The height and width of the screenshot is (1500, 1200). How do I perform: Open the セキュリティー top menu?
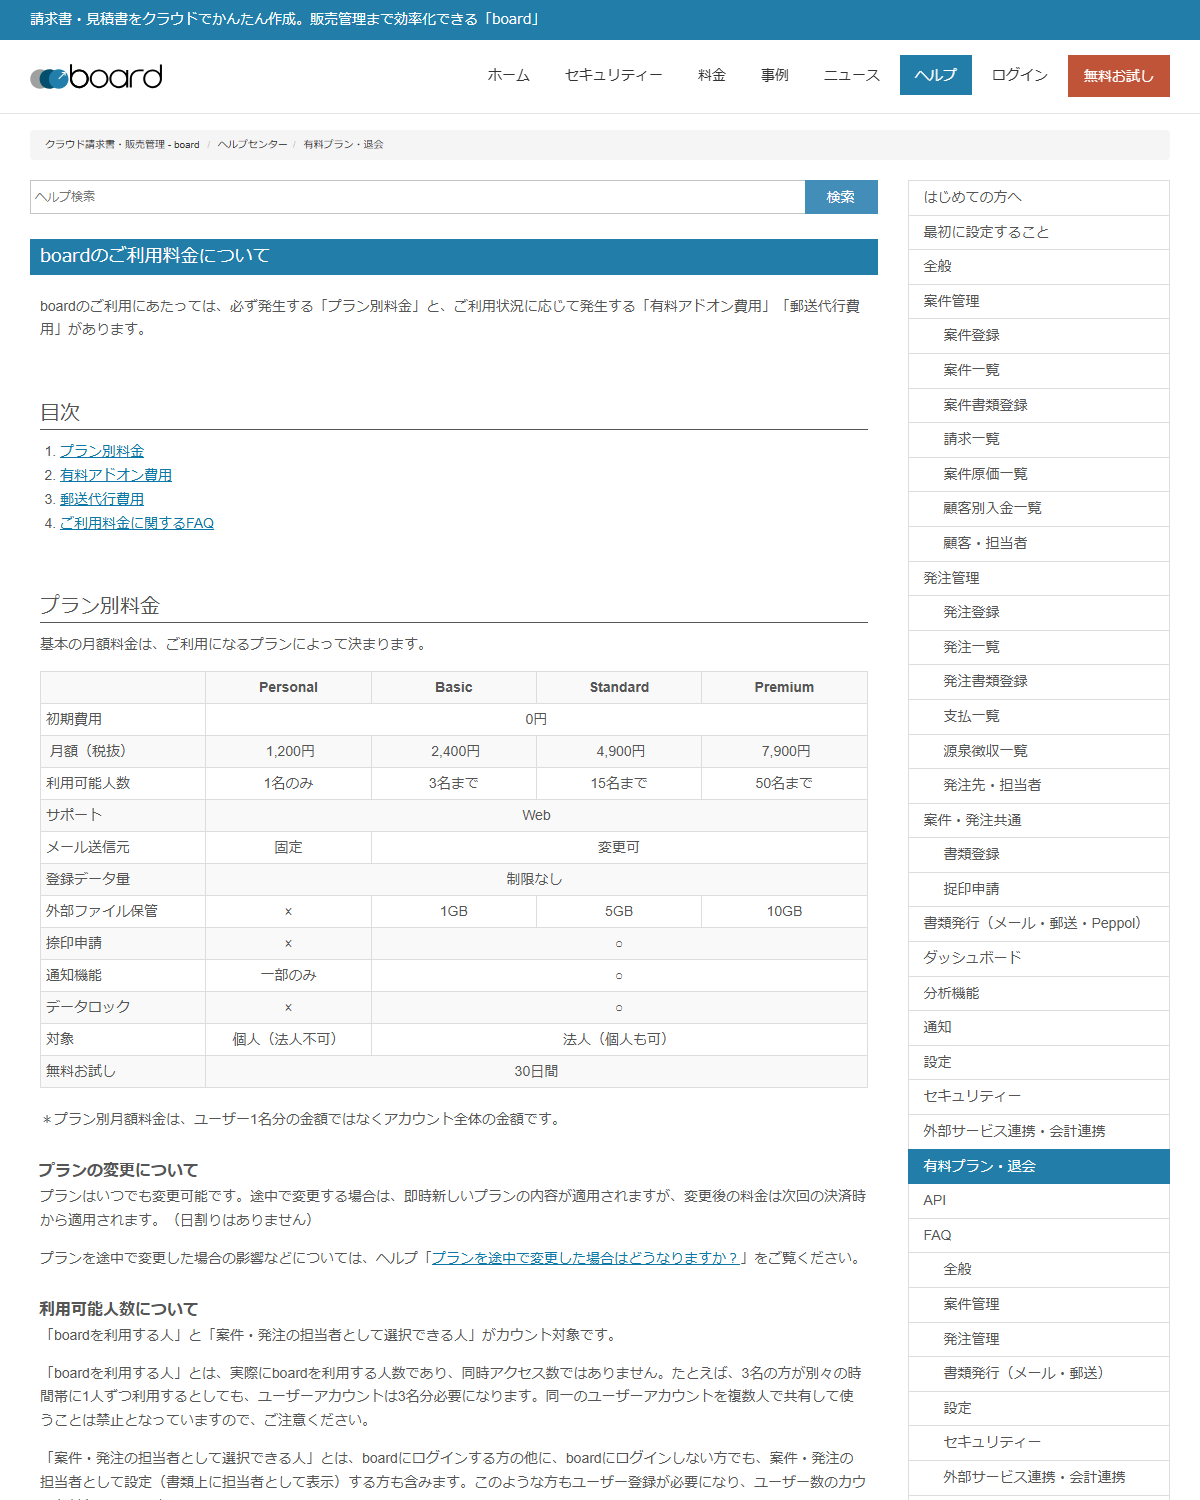tap(613, 75)
